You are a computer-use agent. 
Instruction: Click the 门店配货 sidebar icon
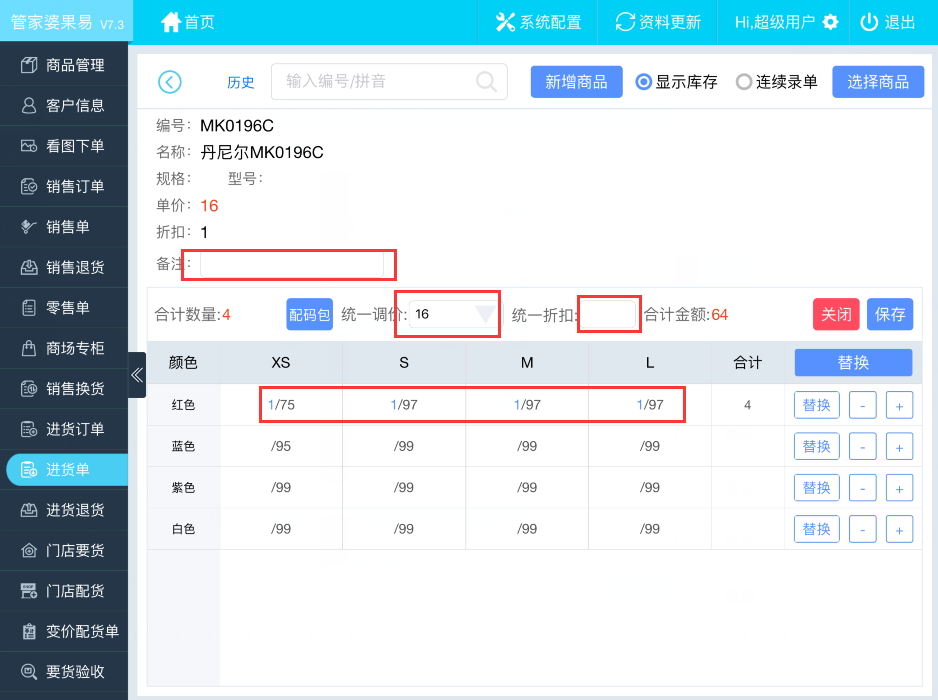tap(29, 591)
